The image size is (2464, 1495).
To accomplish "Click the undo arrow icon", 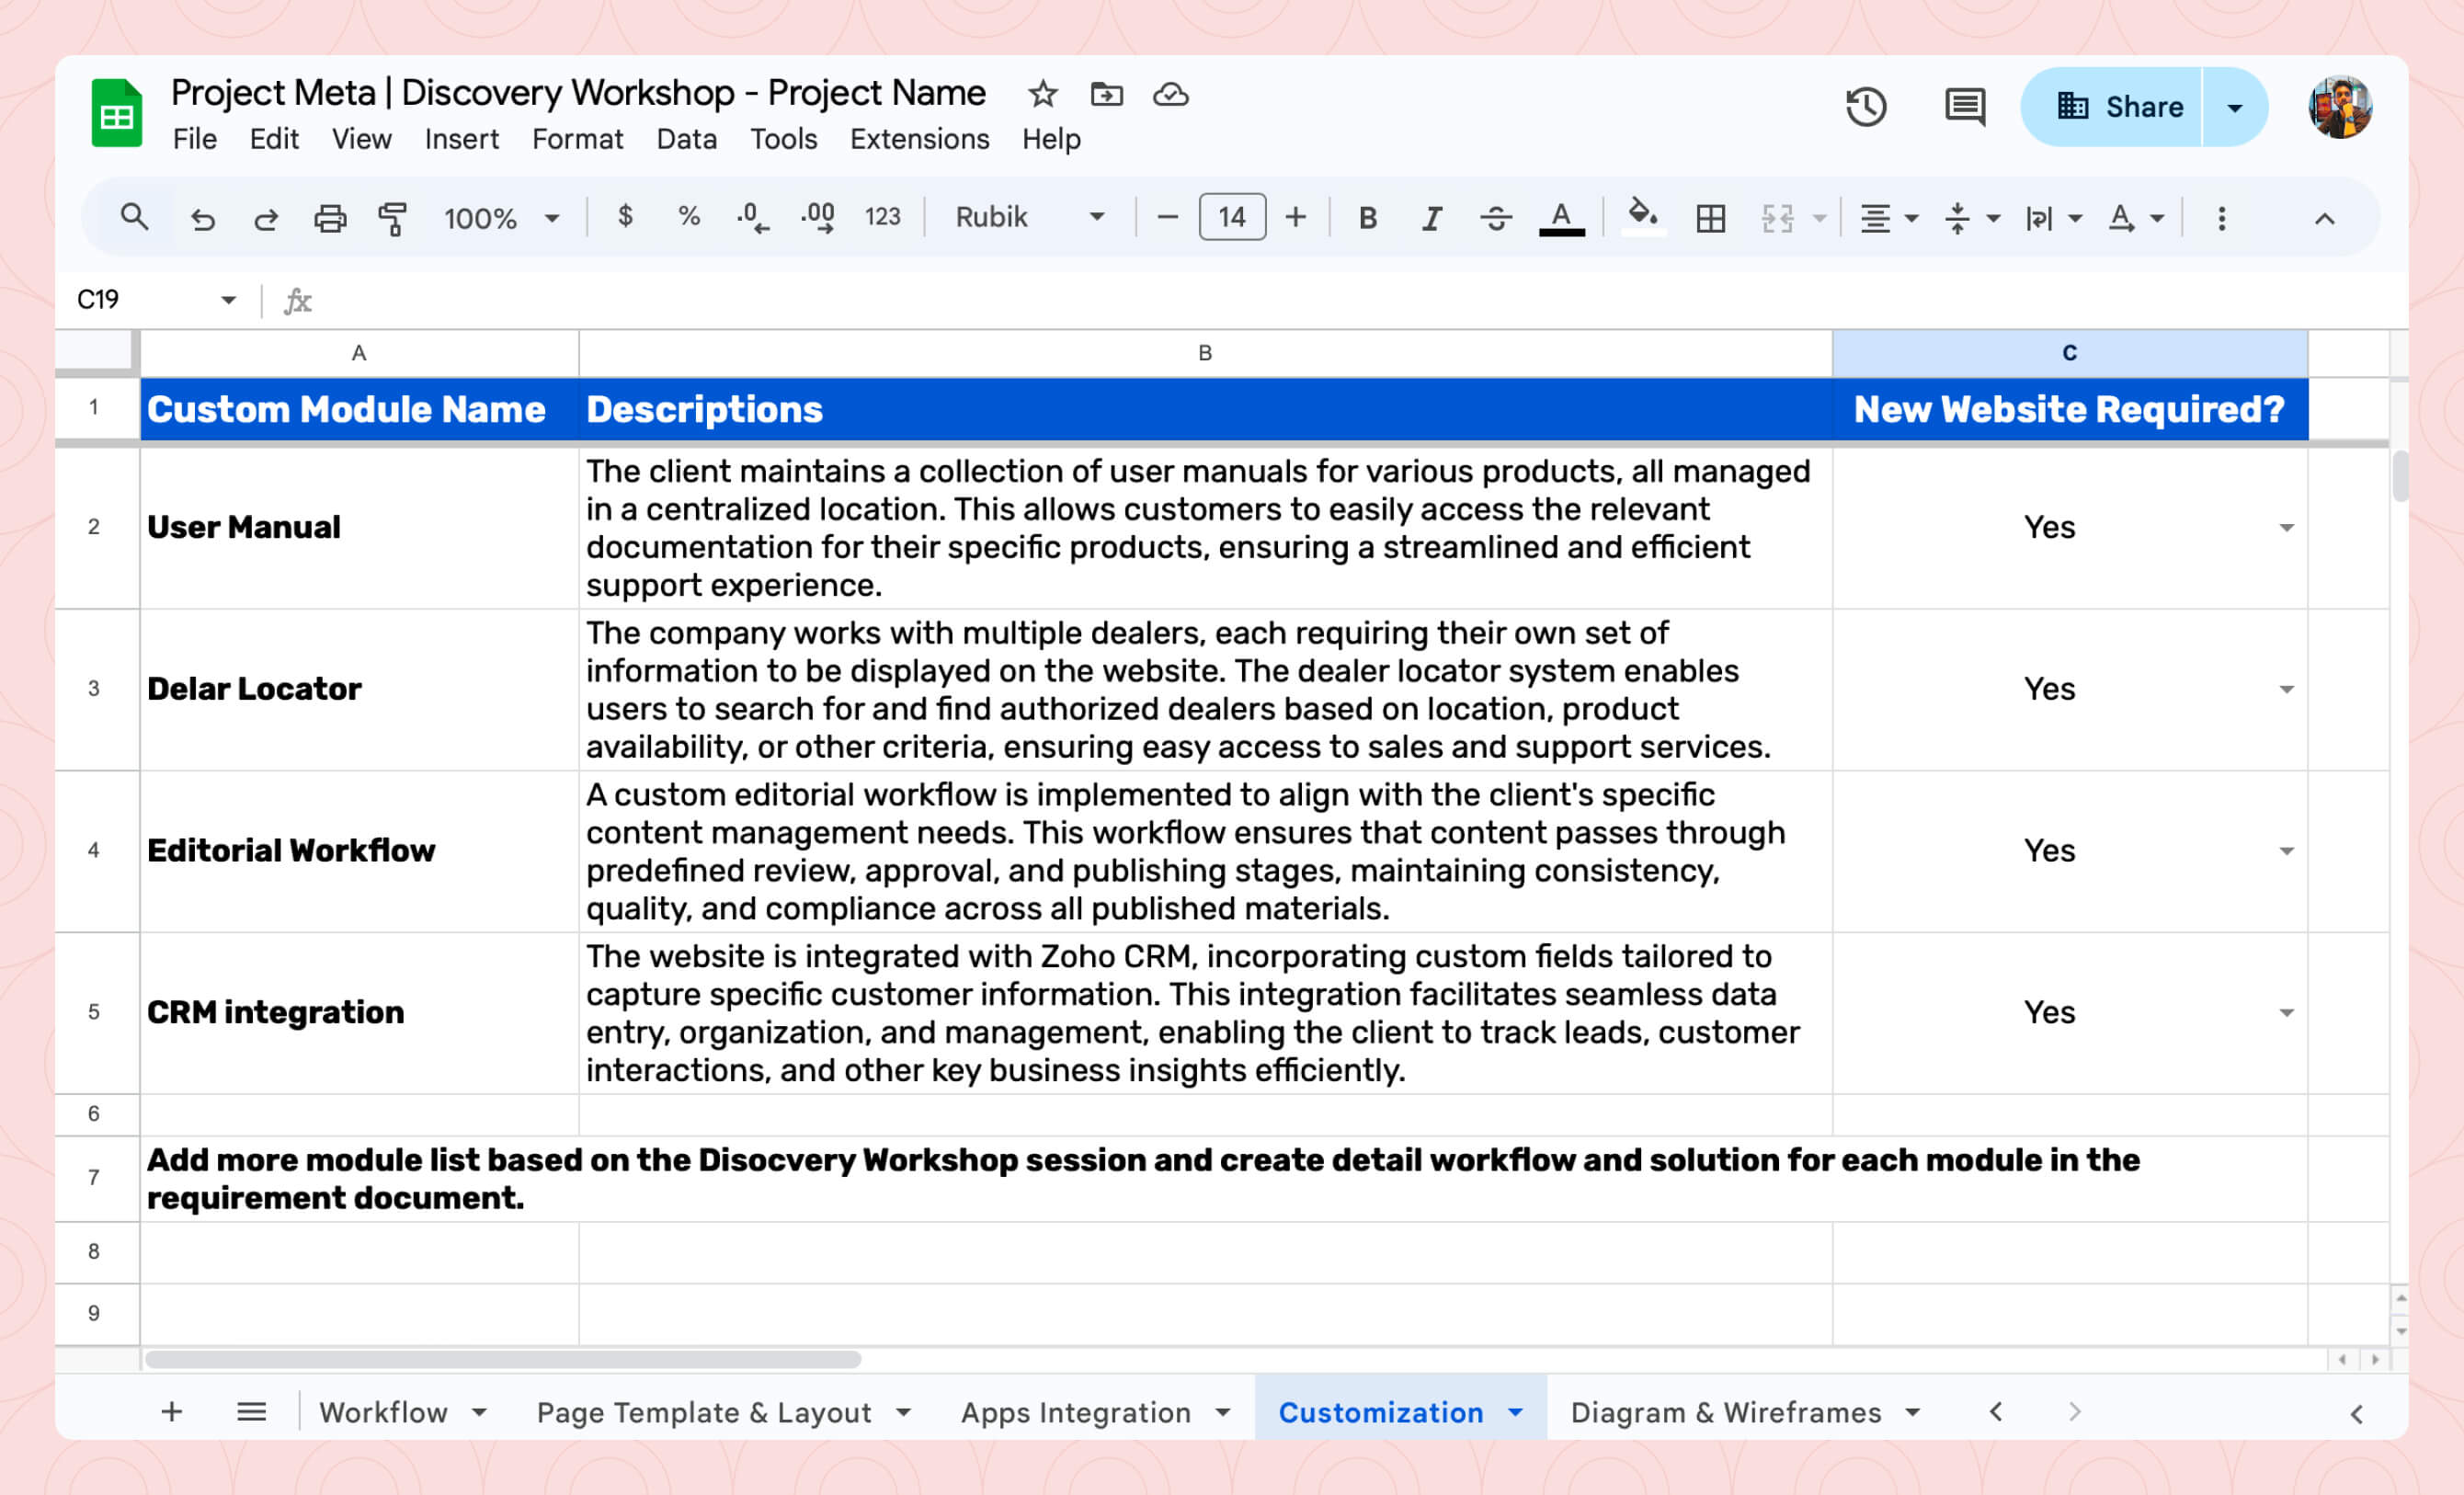I will [x=203, y=218].
